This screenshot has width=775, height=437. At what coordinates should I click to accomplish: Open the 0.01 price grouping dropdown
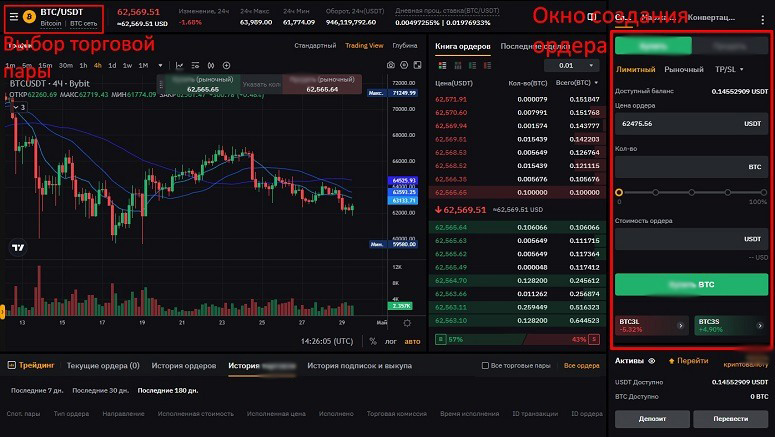[x=571, y=65]
